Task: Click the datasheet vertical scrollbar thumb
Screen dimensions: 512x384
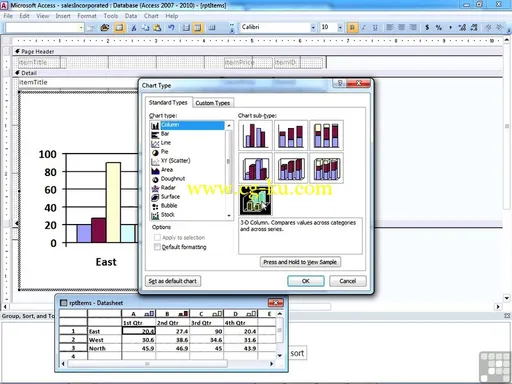Action: tap(280, 330)
